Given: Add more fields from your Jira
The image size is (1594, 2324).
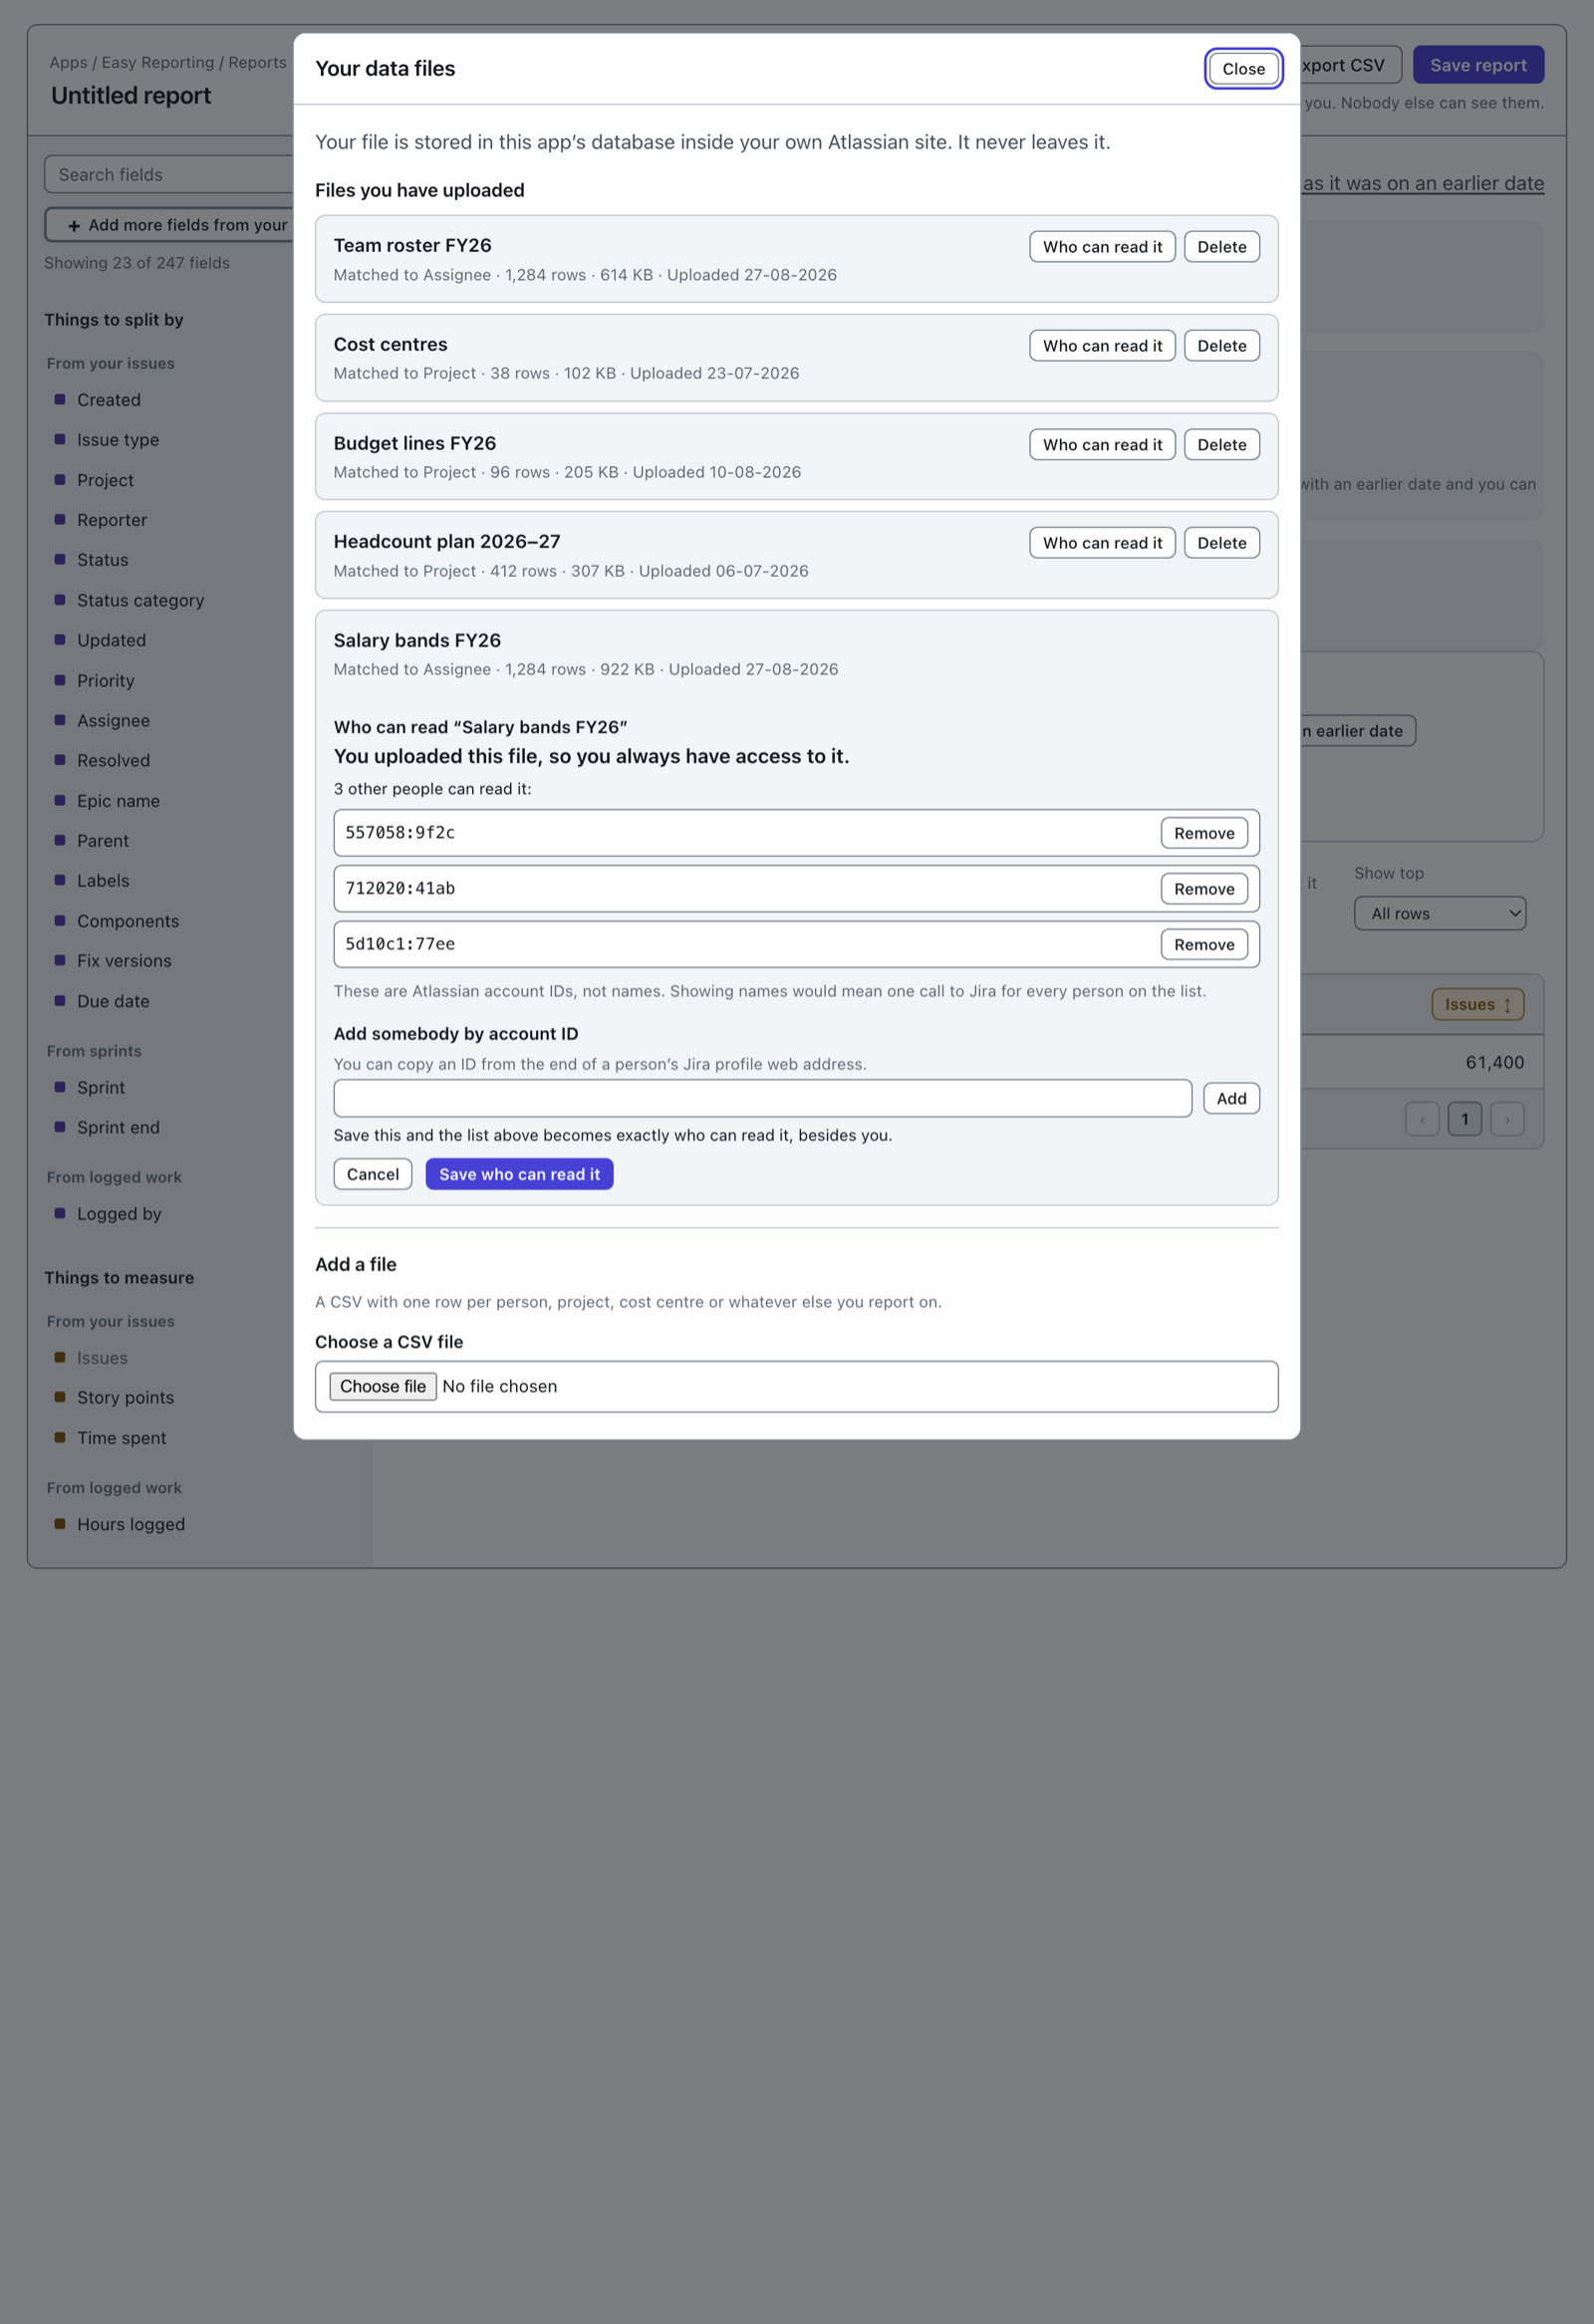Looking at the screenshot, I should point(170,225).
